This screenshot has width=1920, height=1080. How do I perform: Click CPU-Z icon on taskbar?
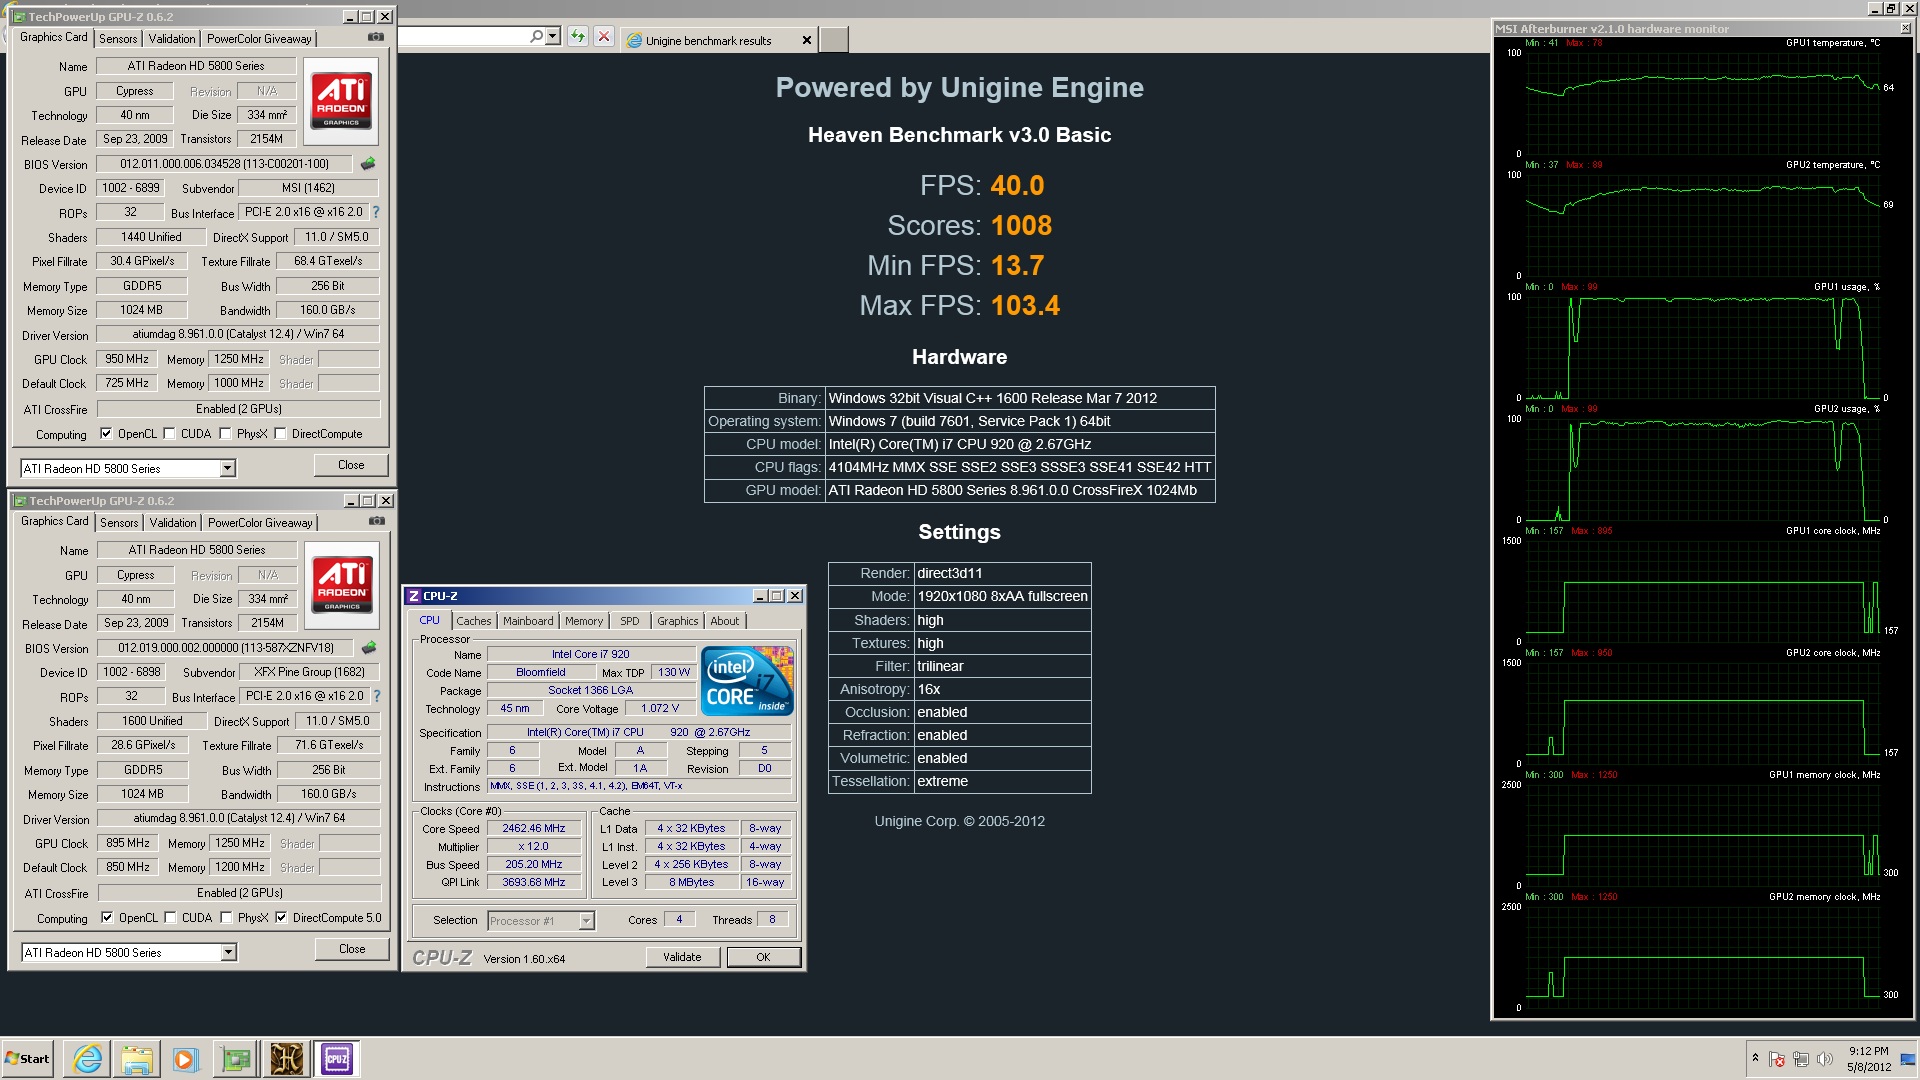click(337, 1058)
